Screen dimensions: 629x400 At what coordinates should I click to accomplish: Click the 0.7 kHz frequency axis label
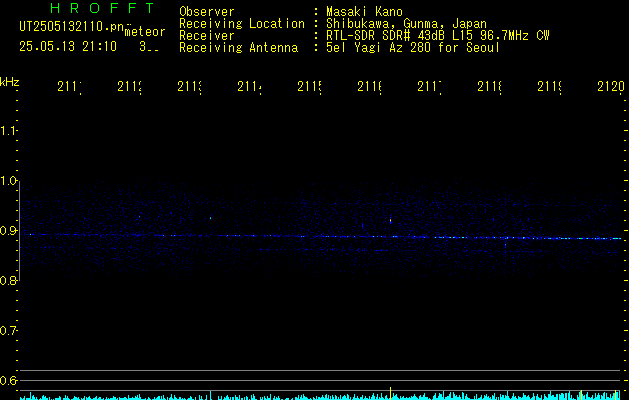click(8, 331)
